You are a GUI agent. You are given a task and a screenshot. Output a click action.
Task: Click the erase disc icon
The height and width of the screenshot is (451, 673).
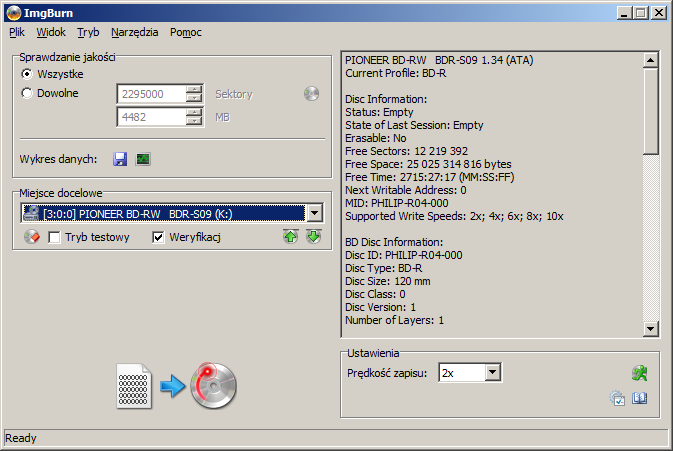tap(32, 237)
